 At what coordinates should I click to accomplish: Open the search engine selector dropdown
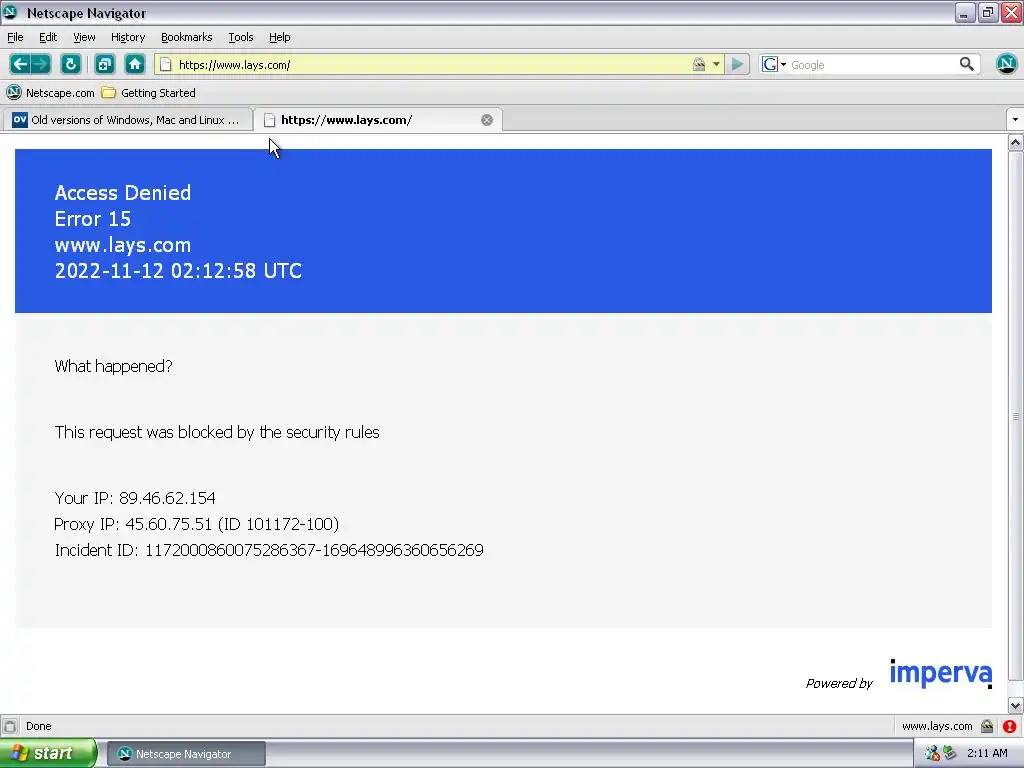click(774, 65)
